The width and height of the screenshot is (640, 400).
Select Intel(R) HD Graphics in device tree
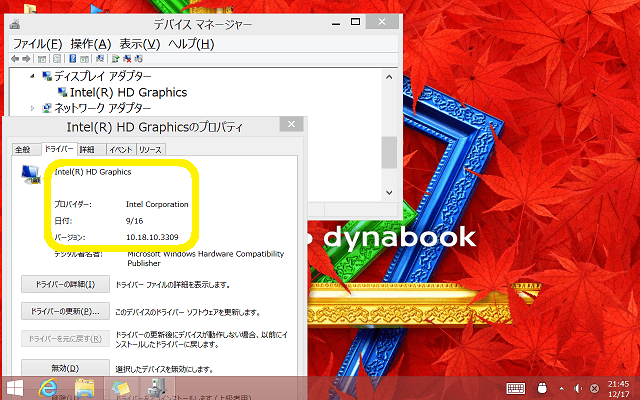click(x=128, y=93)
